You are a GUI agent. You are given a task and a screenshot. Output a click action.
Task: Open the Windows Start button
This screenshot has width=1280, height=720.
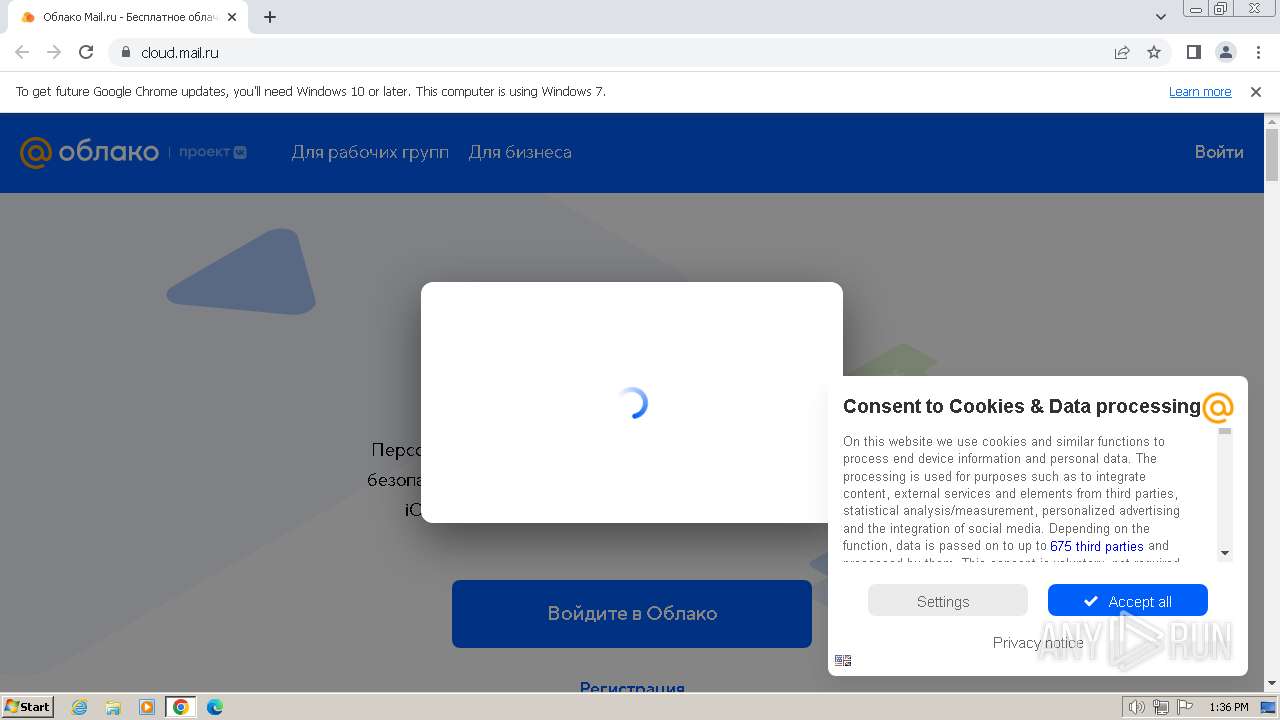(28, 706)
